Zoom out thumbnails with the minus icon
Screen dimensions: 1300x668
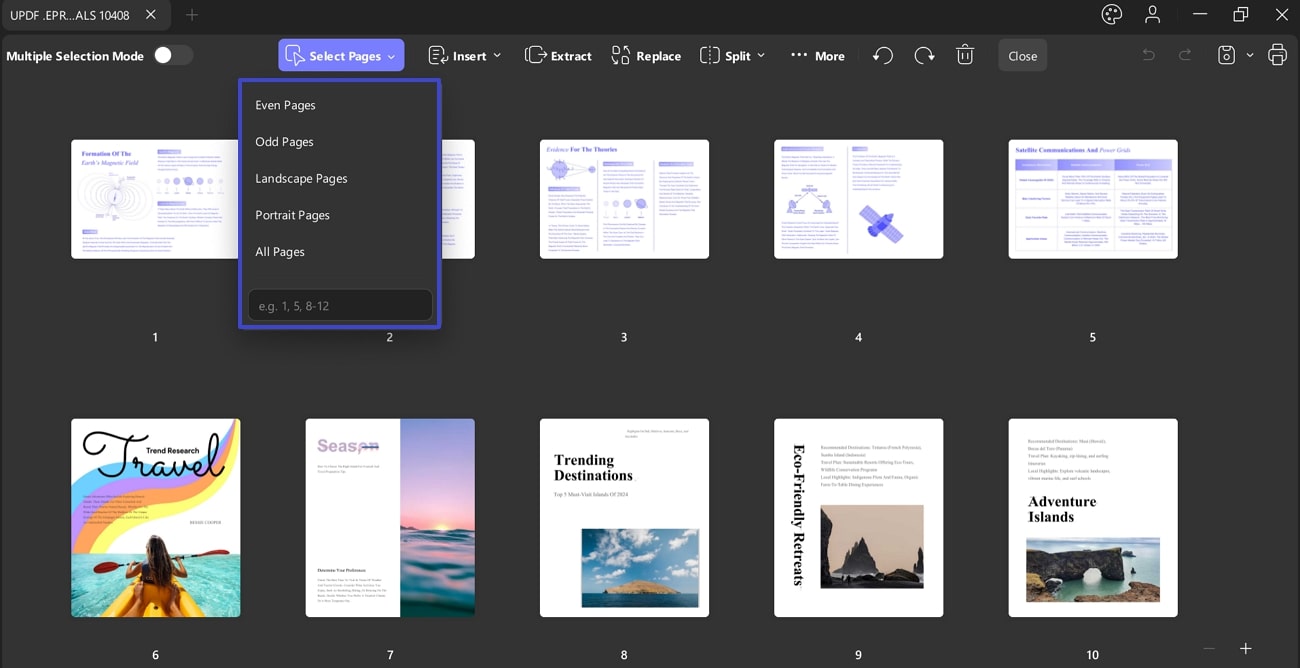point(1209,649)
